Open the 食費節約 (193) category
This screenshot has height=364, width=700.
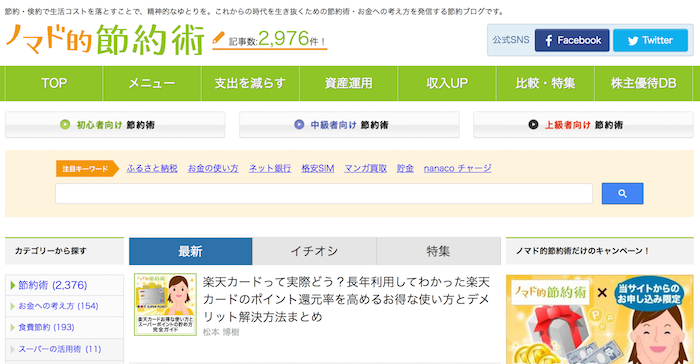click(x=46, y=327)
